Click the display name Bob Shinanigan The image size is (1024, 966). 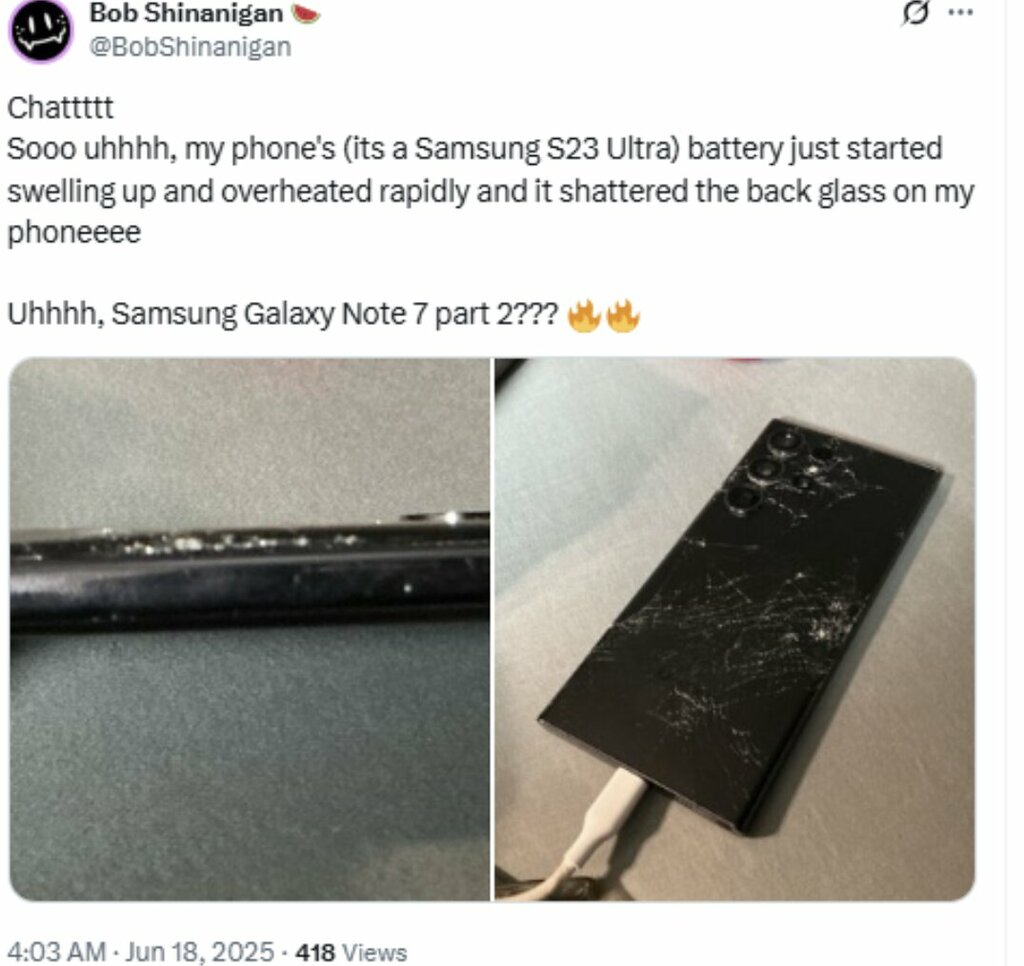coord(186,13)
